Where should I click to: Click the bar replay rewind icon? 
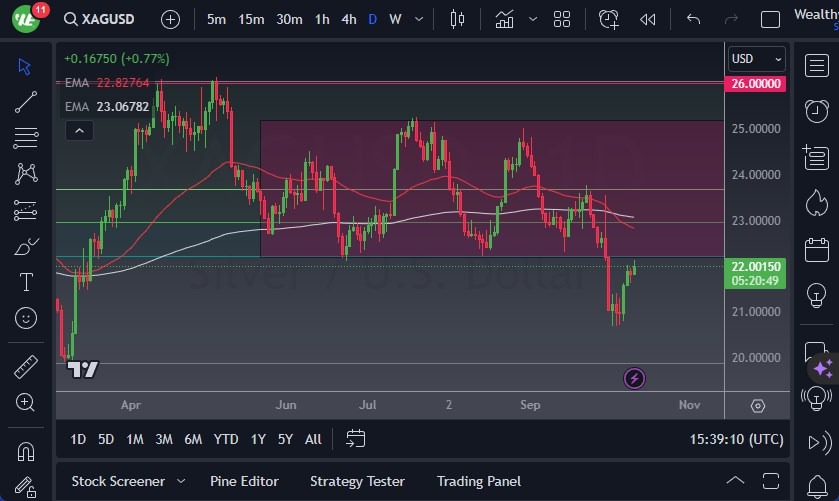[648, 19]
